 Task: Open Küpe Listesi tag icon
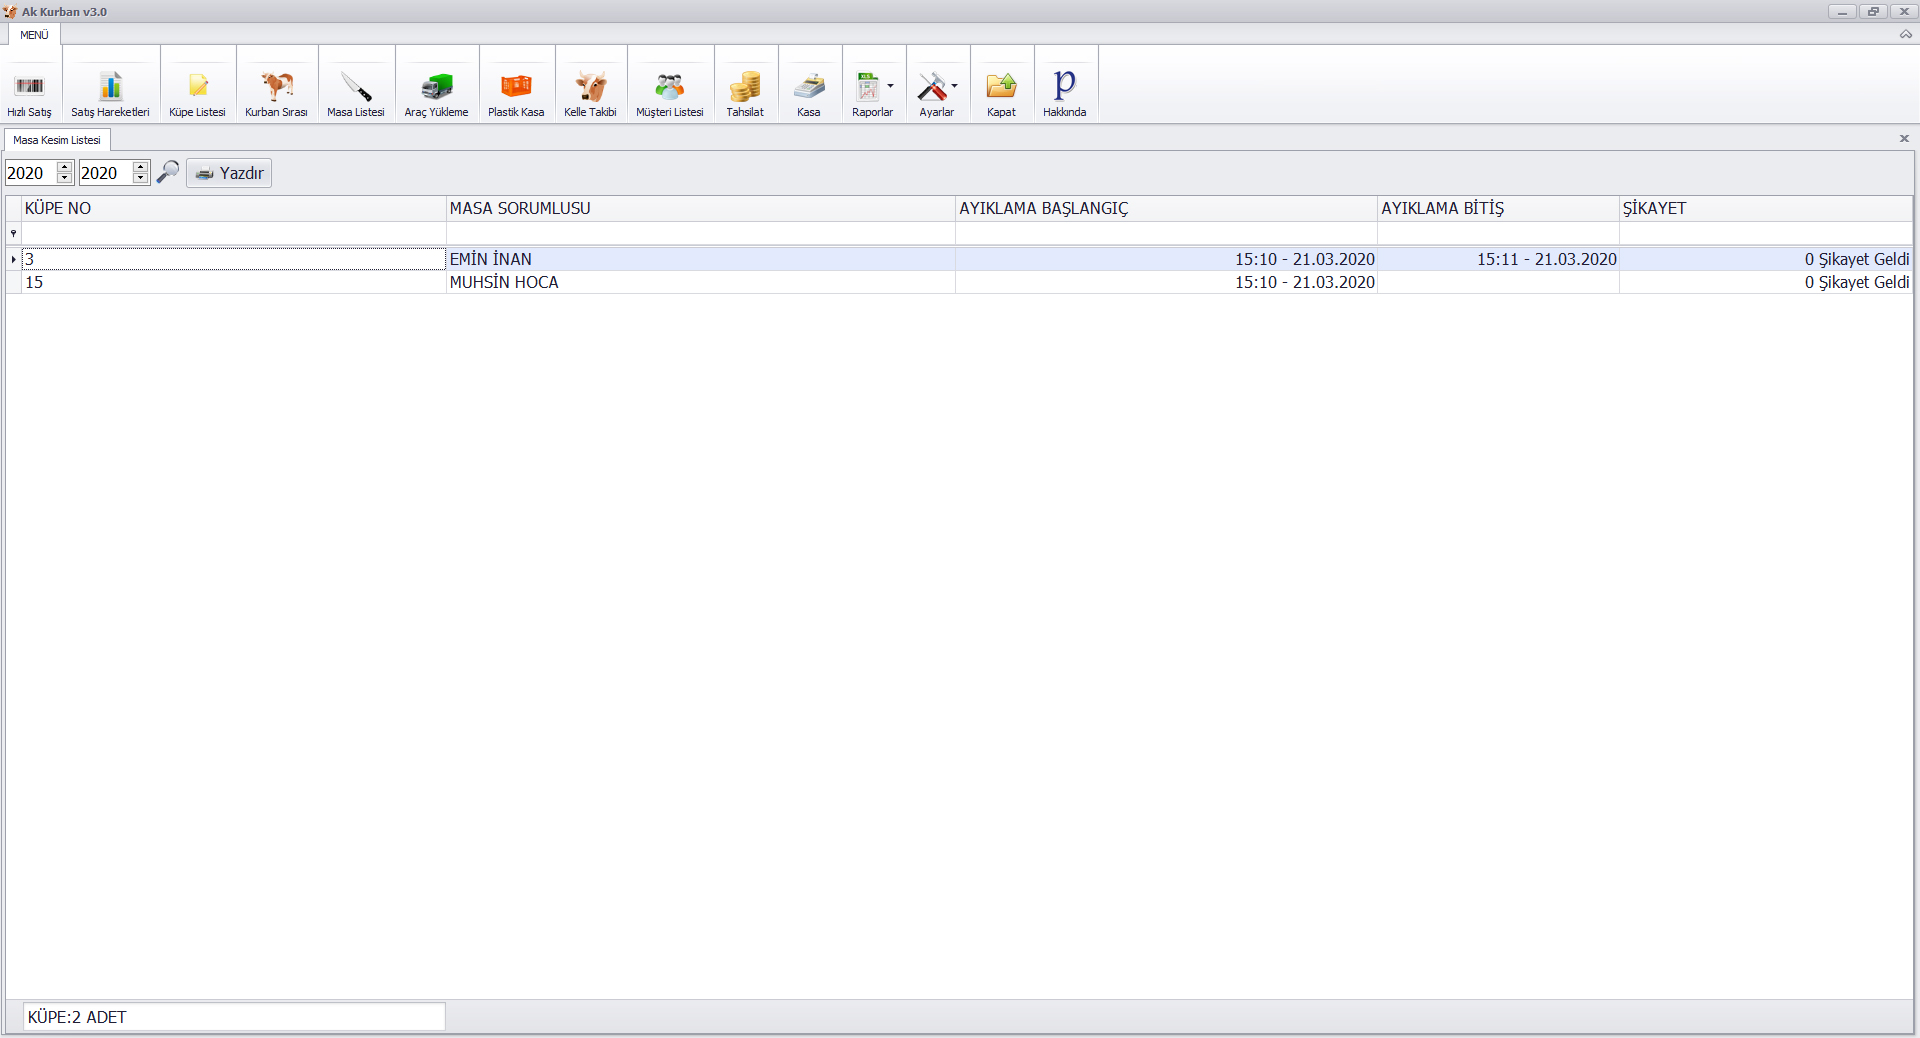click(197, 87)
